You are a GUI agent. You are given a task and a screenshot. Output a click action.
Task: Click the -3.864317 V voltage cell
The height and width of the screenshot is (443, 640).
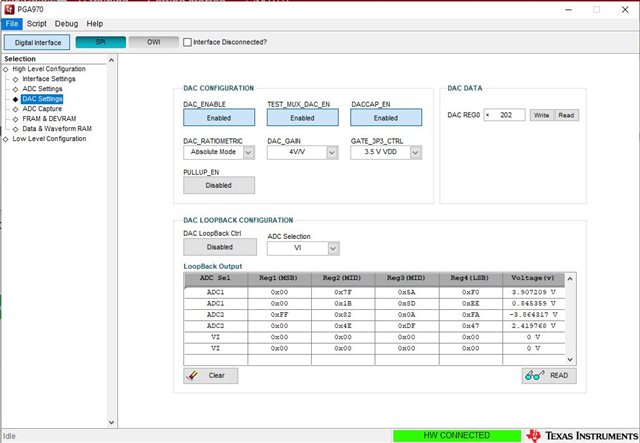pyautogui.click(x=533, y=315)
